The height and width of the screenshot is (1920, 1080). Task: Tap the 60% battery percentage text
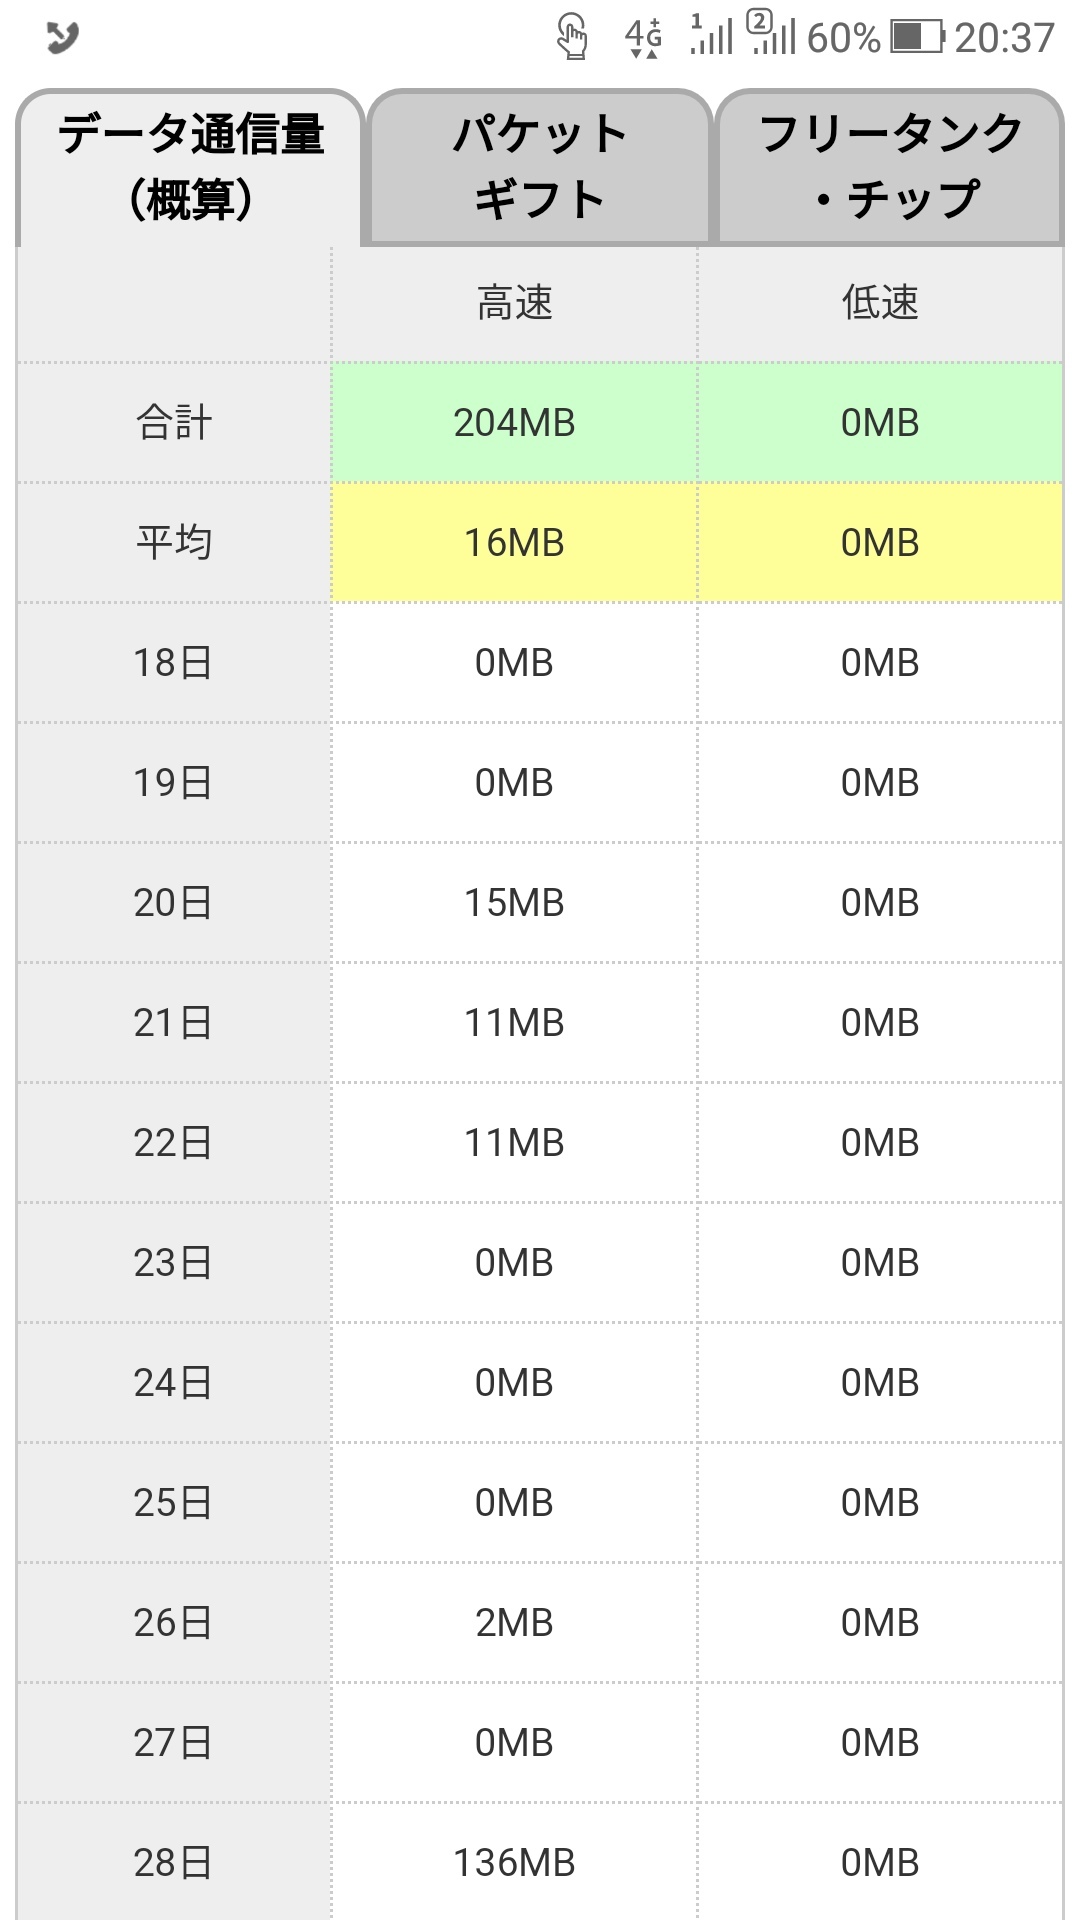[843, 38]
